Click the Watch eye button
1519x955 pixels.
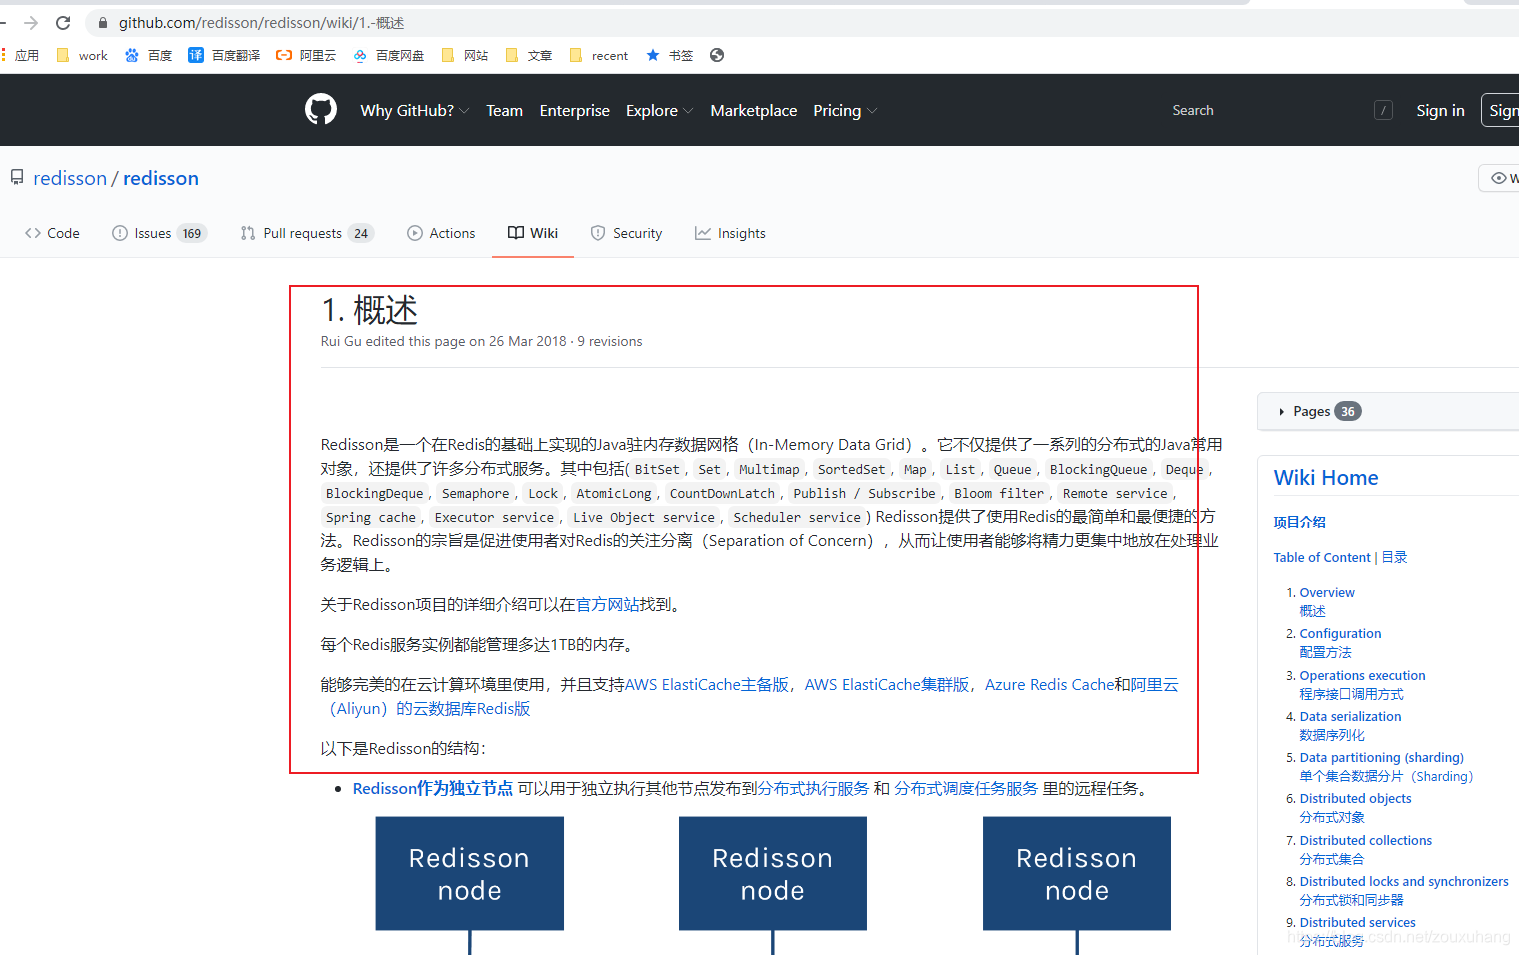1500,178
